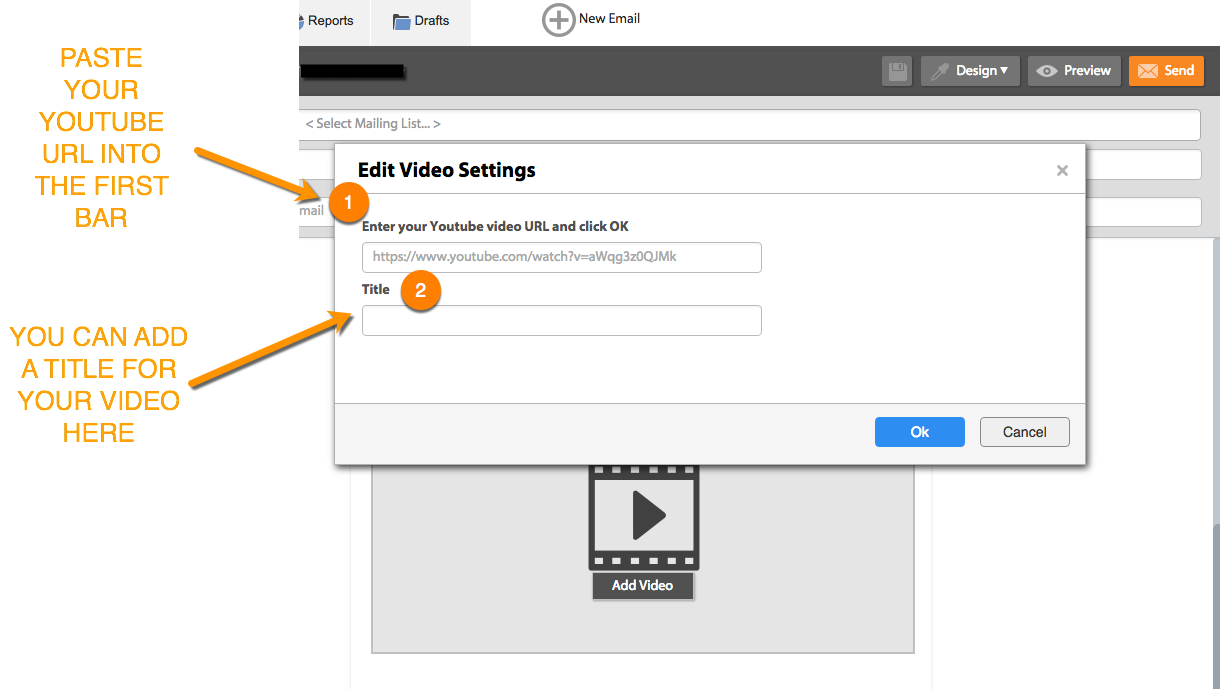Image resolution: width=1220 pixels, height=689 pixels.
Task: Expand the Design dropdown arrow
Action: [x=1004, y=71]
